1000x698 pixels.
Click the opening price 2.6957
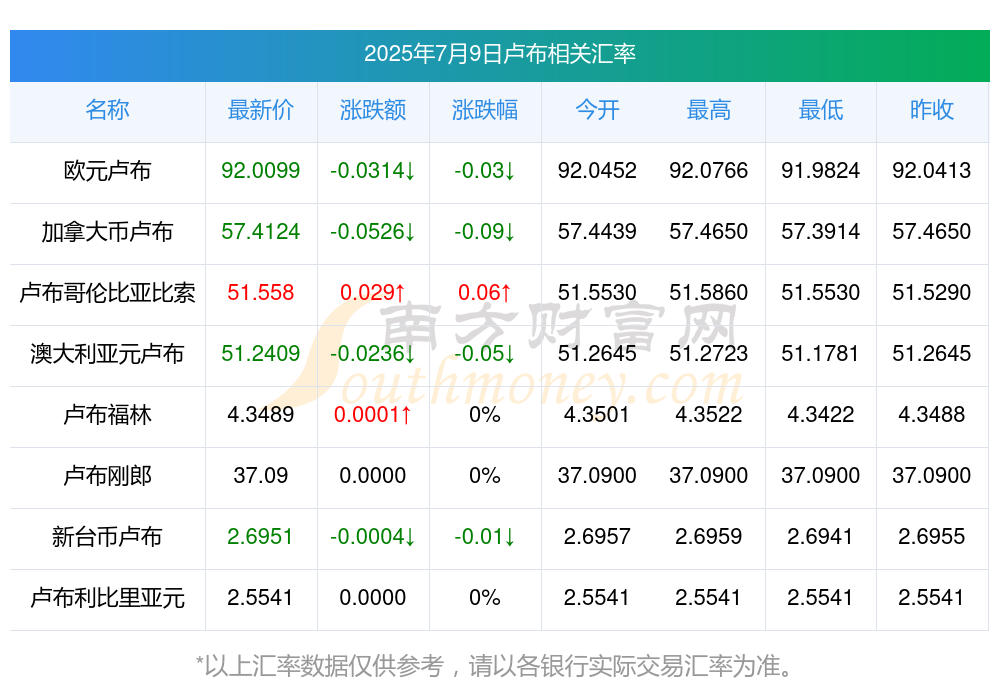(x=597, y=536)
